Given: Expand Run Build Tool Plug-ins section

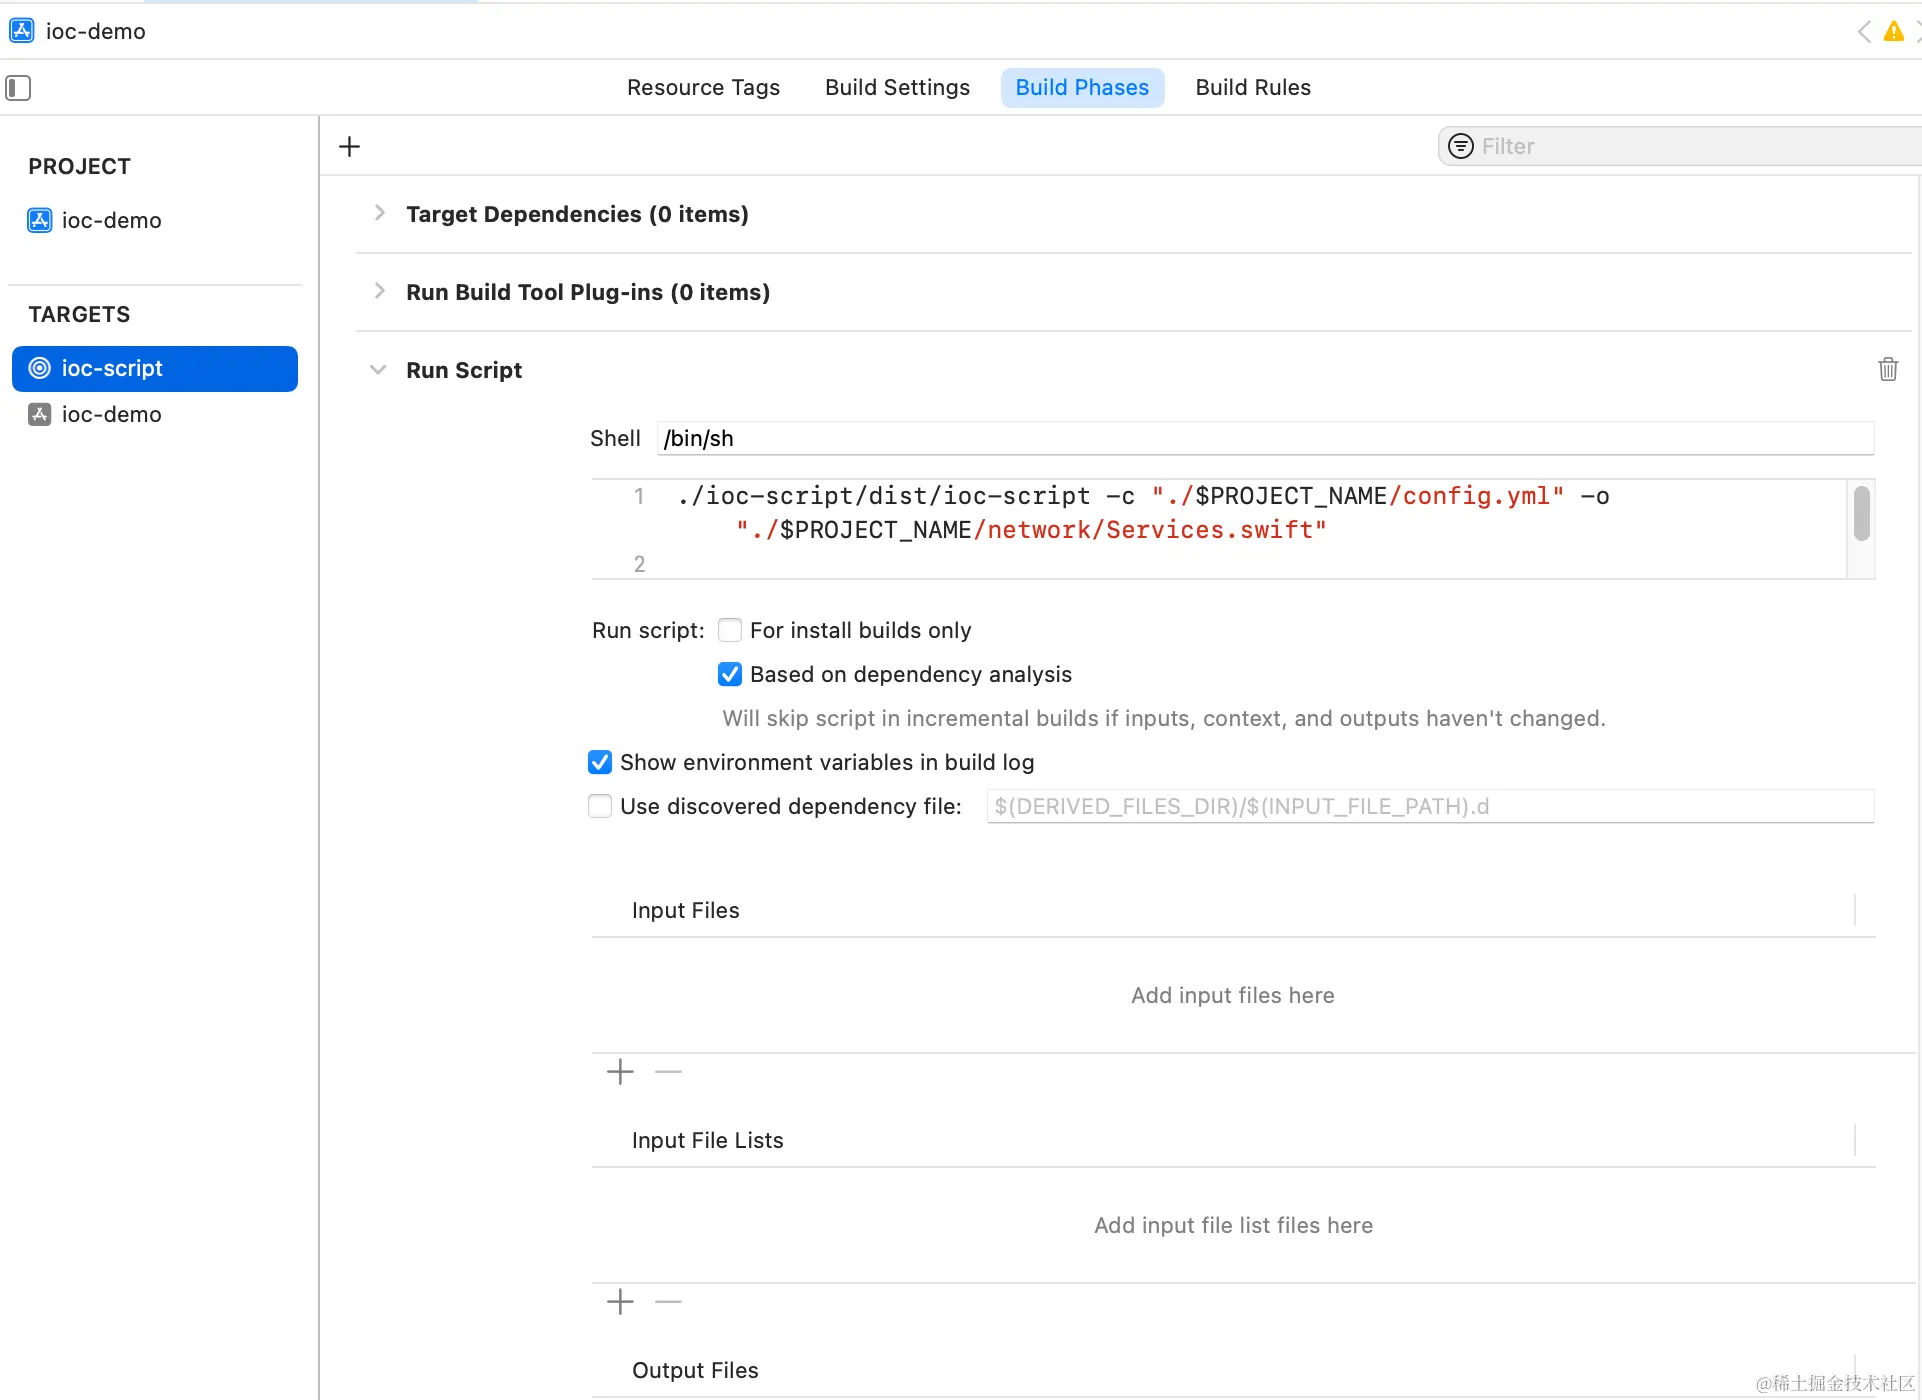Looking at the screenshot, I should coord(379,291).
